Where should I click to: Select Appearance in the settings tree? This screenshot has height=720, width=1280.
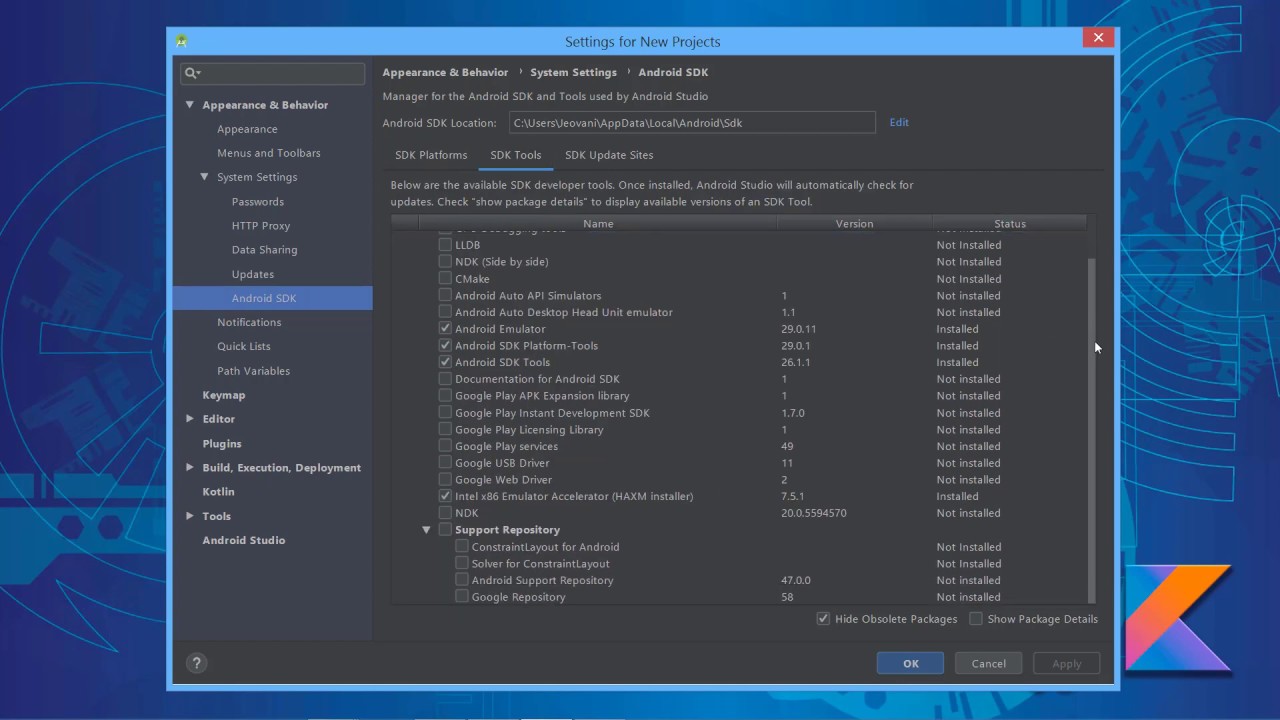pyautogui.click(x=247, y=129)
